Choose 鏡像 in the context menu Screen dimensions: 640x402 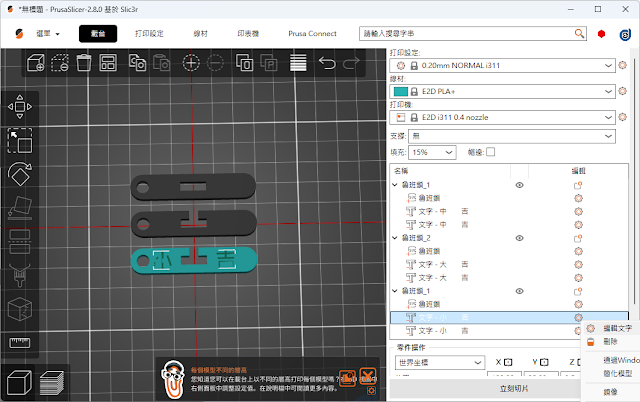click(x=612, y=392)
